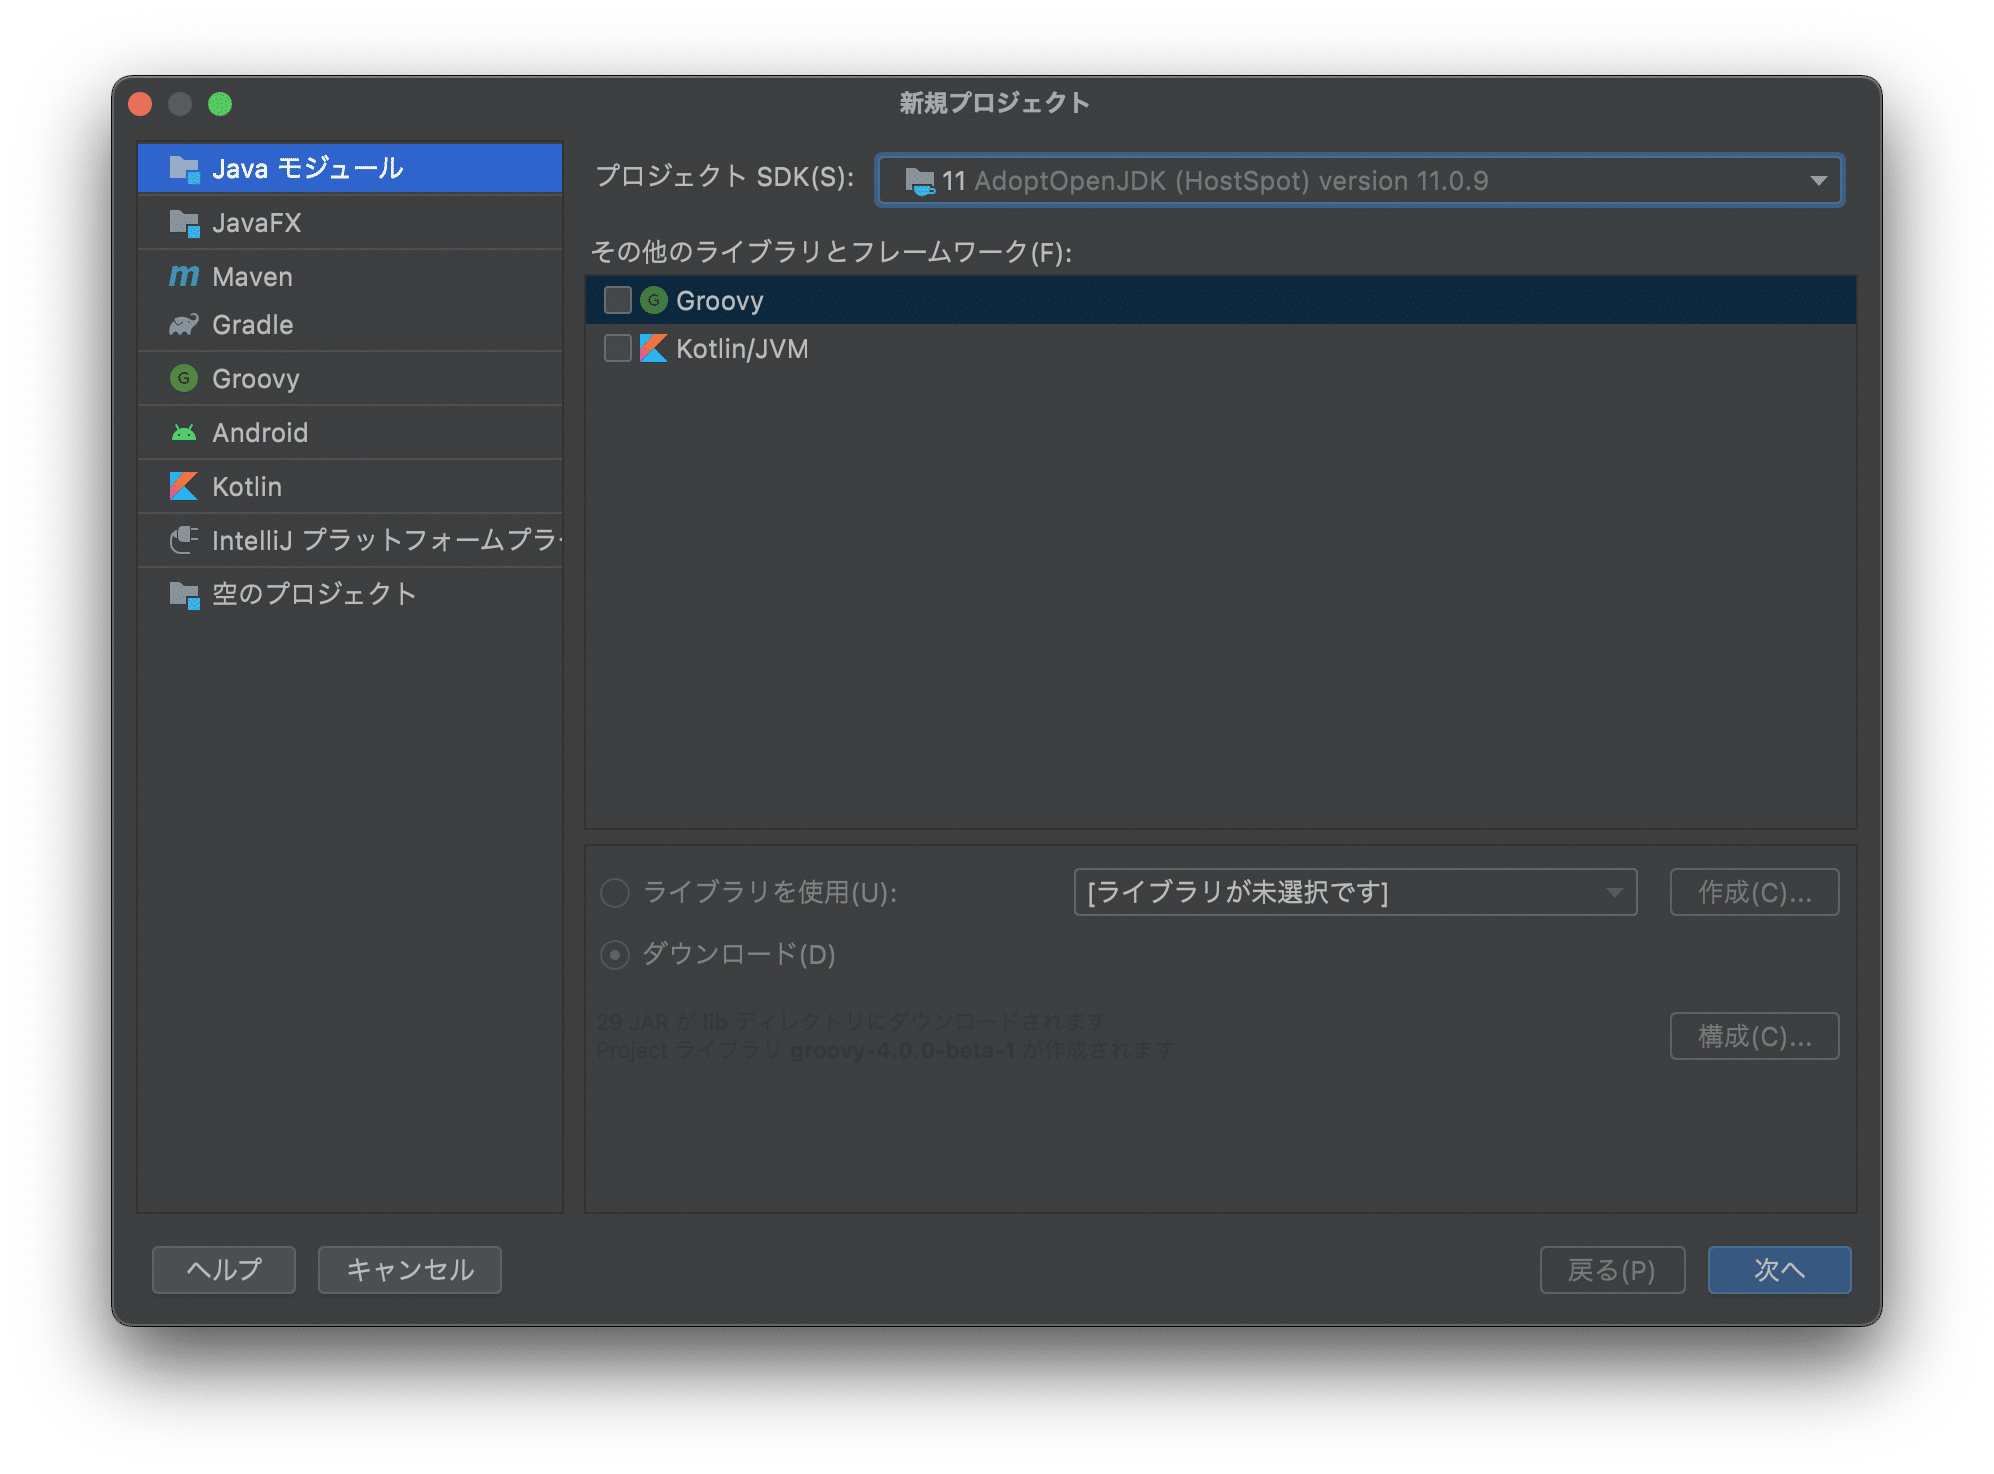Select JavaFX project type

tap(350, 222)
